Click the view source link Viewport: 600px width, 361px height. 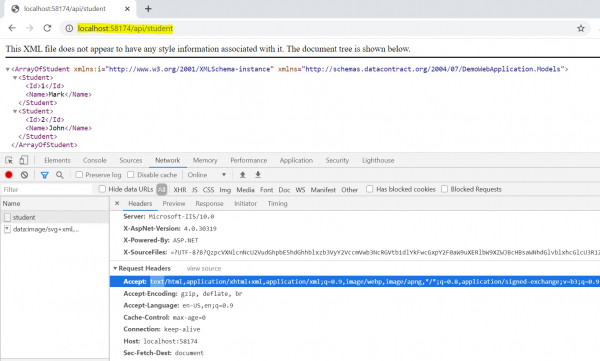[x=204, y=269]
